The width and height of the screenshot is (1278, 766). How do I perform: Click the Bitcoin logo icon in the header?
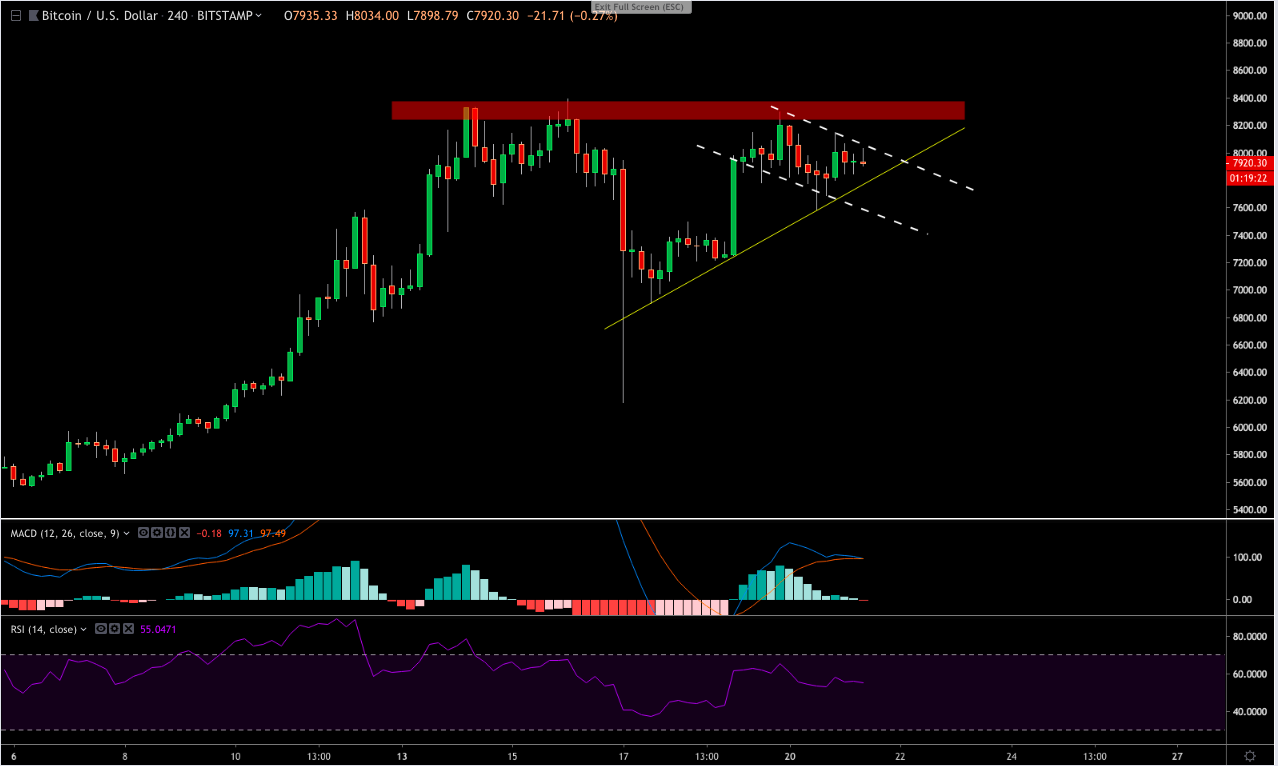[x=33, y=15]
